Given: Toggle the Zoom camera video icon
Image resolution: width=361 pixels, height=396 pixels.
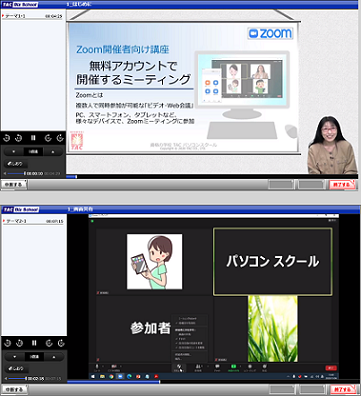Looking at the screenshot, I should pyautogui.click(x=114, y=367).
